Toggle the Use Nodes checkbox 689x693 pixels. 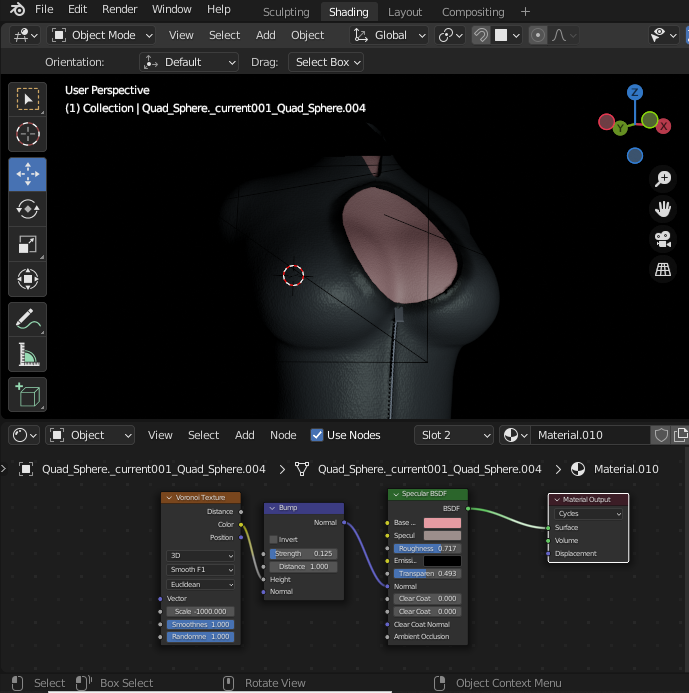pyautogui.click(x=316, y=435)
